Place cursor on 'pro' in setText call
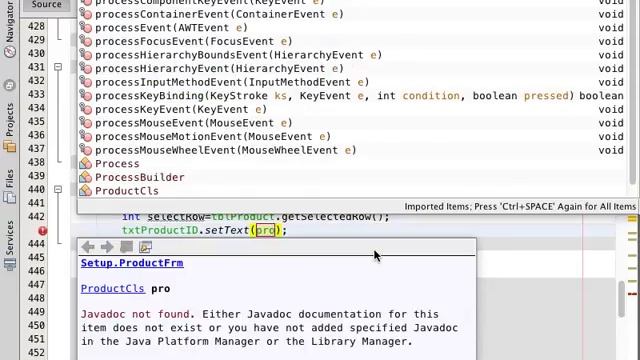Screen dimensions: 640x360 (265, 230)
